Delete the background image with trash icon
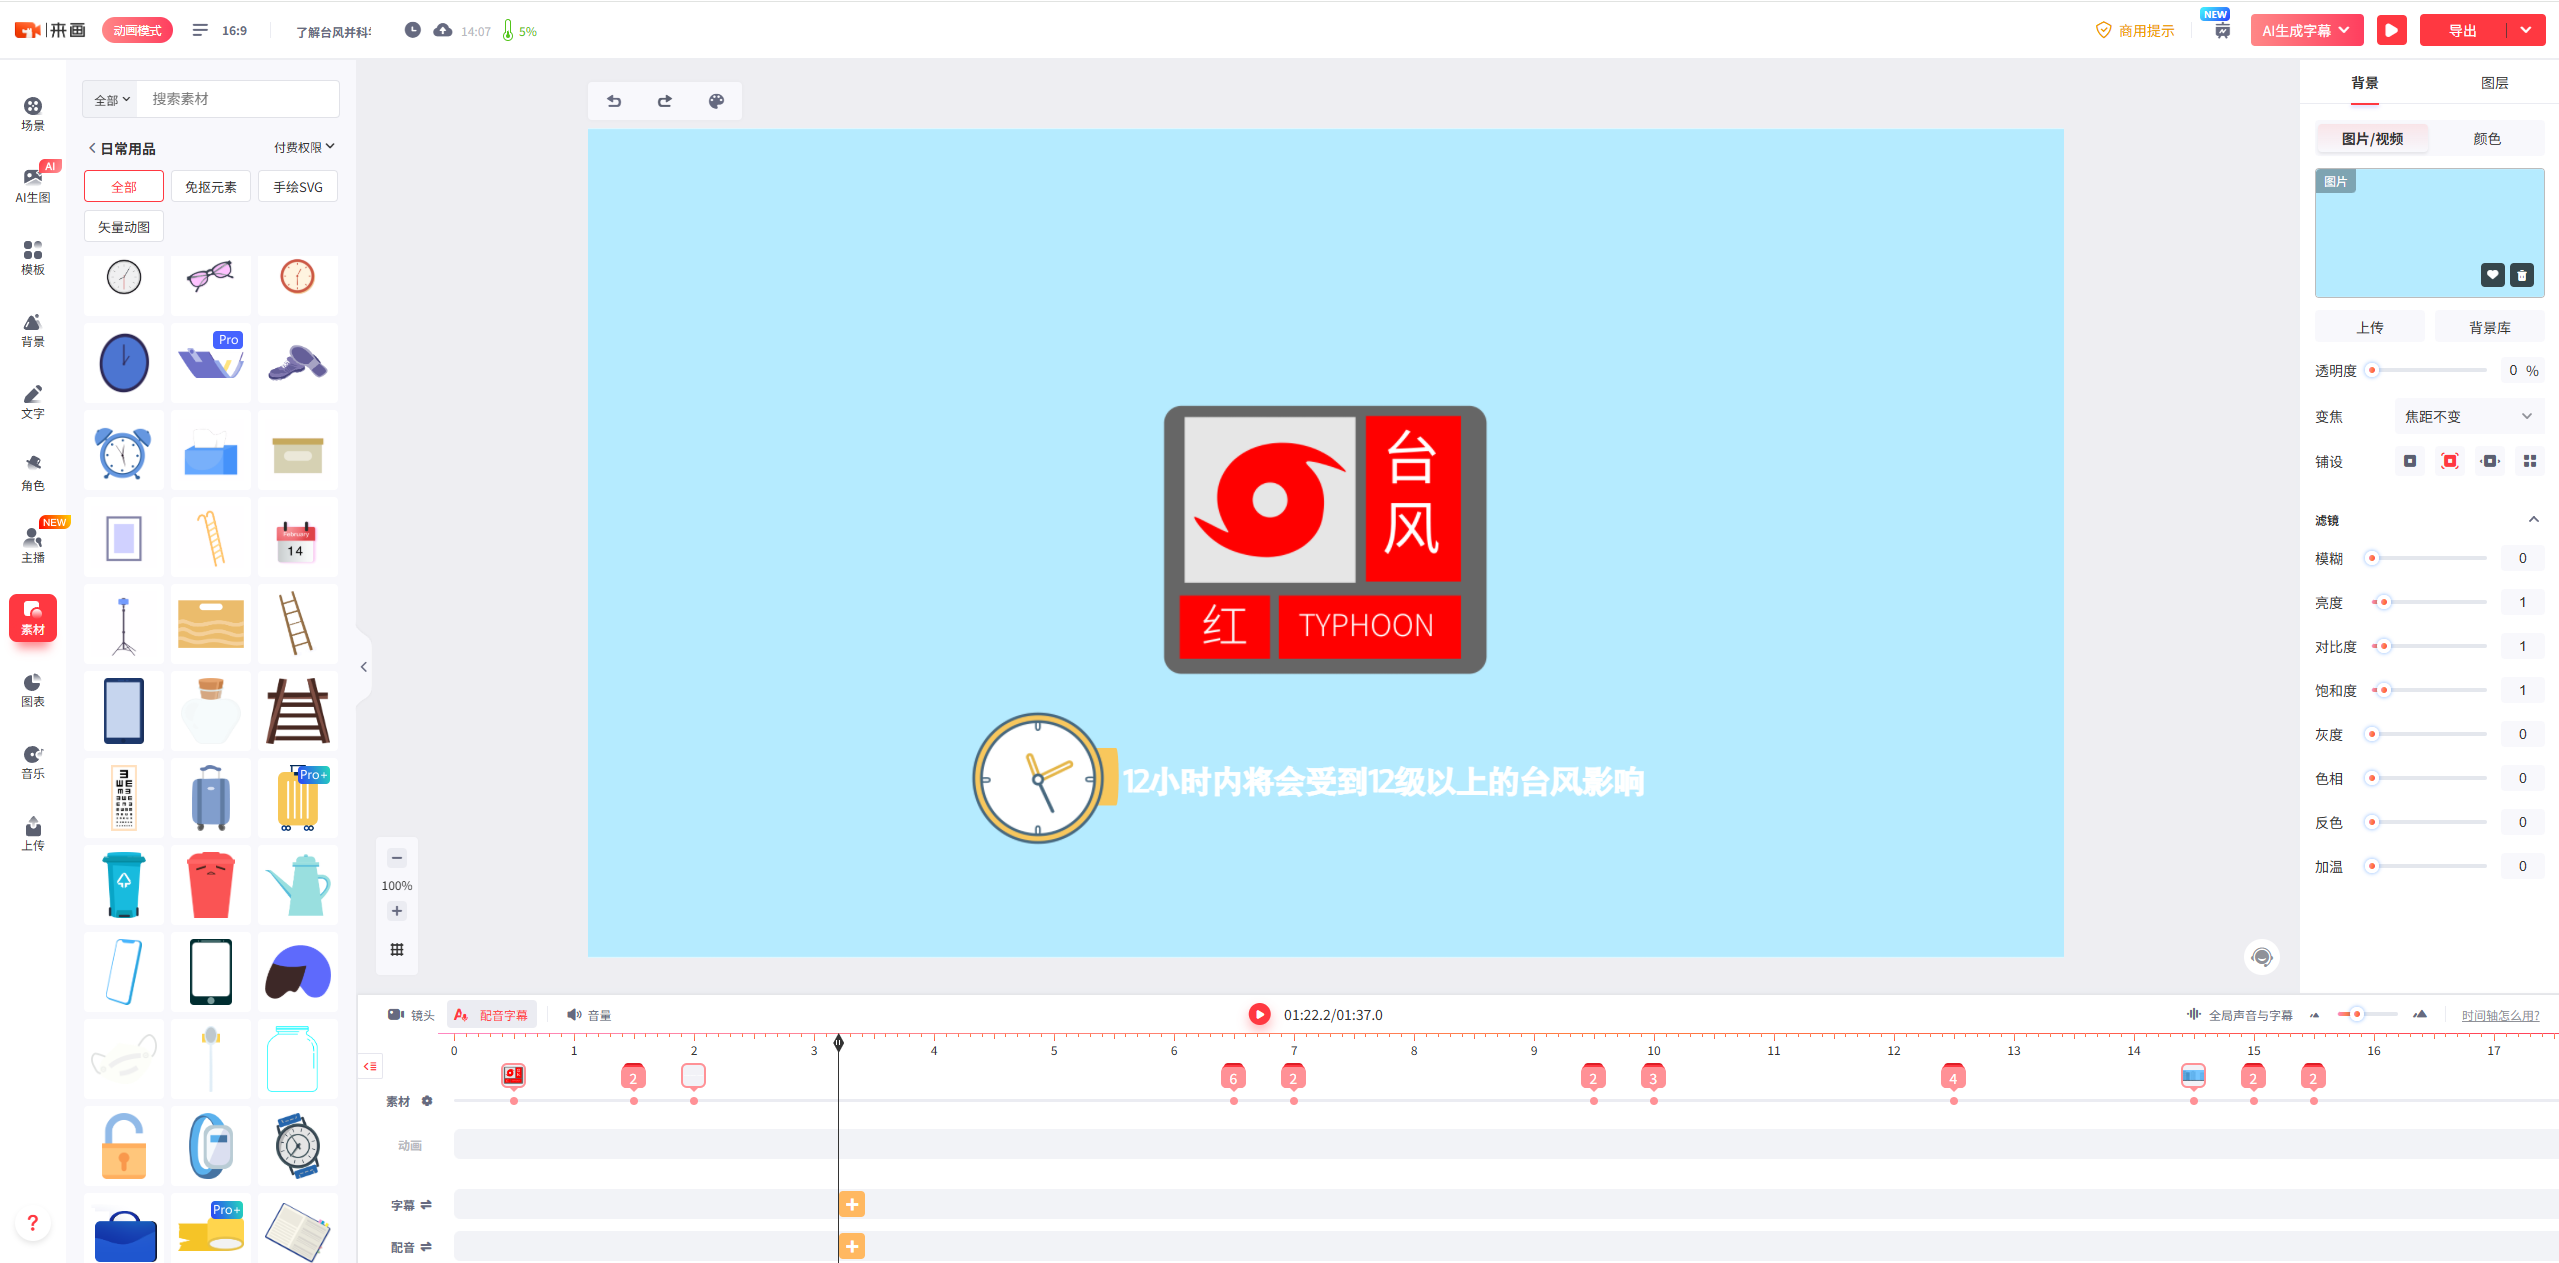 (x=2522, y=275)
